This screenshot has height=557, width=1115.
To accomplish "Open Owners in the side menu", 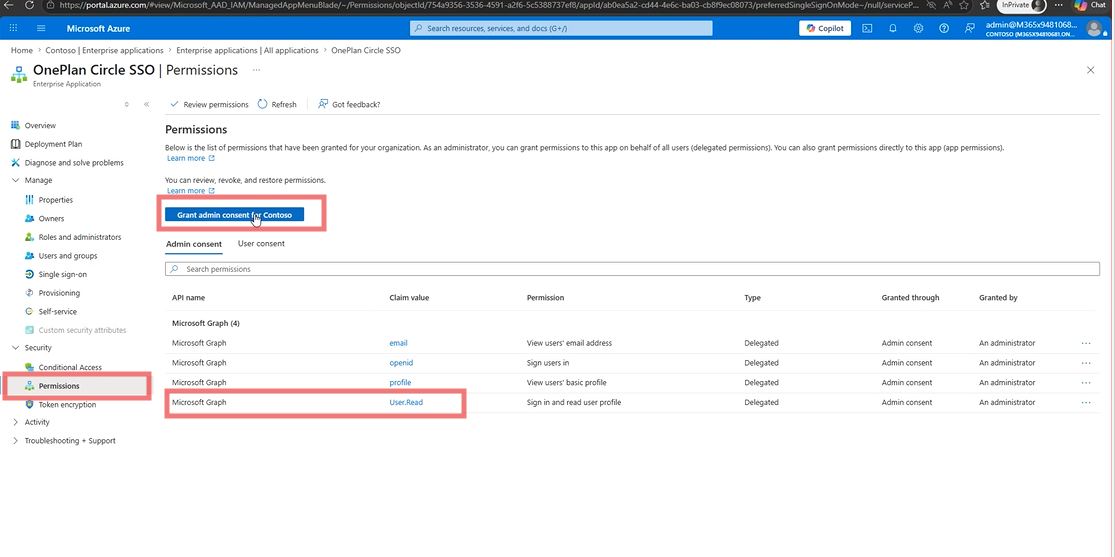I will click(x=51, y=218).
